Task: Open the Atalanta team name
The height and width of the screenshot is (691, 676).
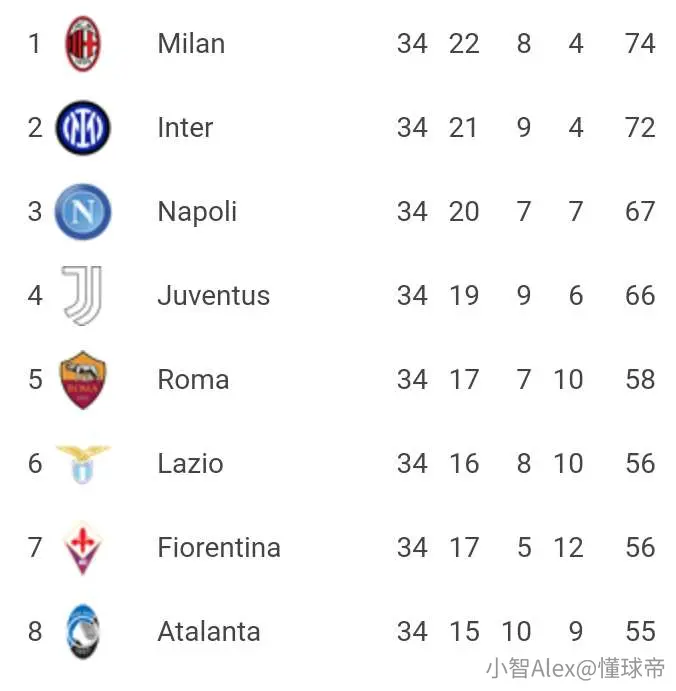Action: pos(209,632)
